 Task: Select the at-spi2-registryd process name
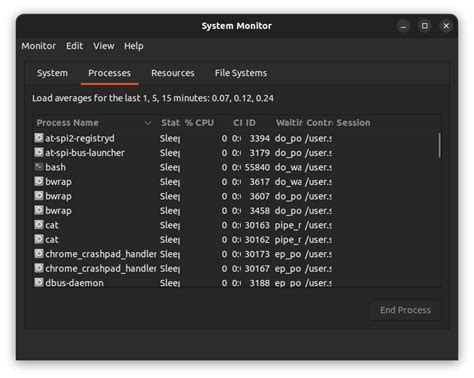(x=80, y=138)
